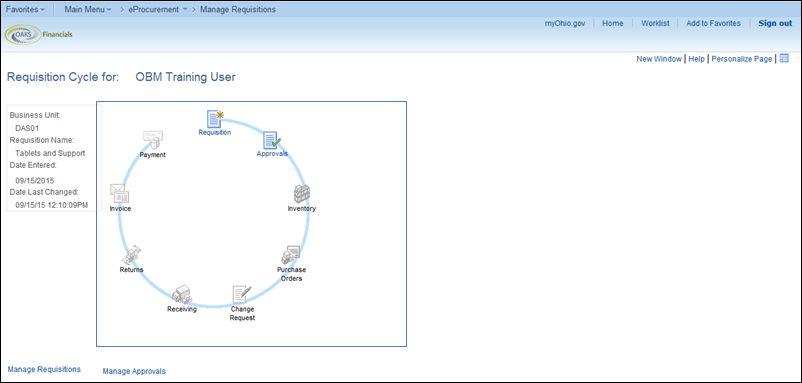Open the Worklist header link
This screenshot has width=802, height=383.
(x=655, y=23)
